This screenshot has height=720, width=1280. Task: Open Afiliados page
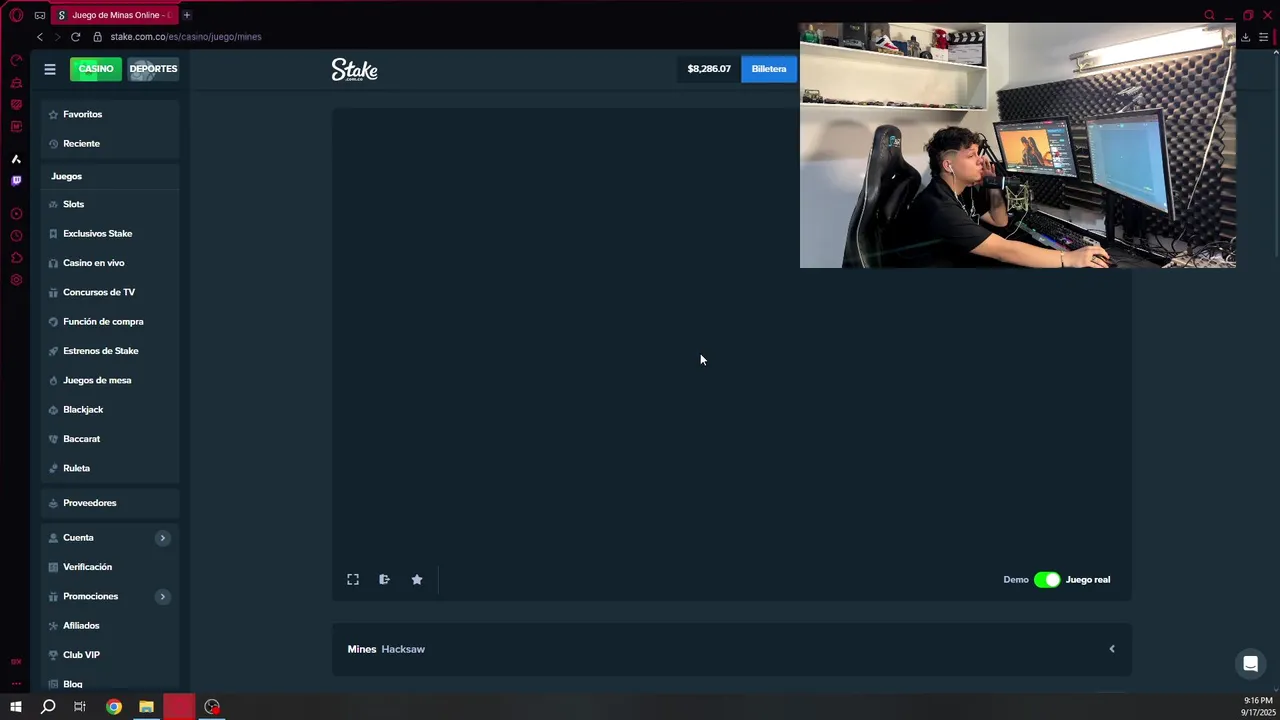point(110,626)
